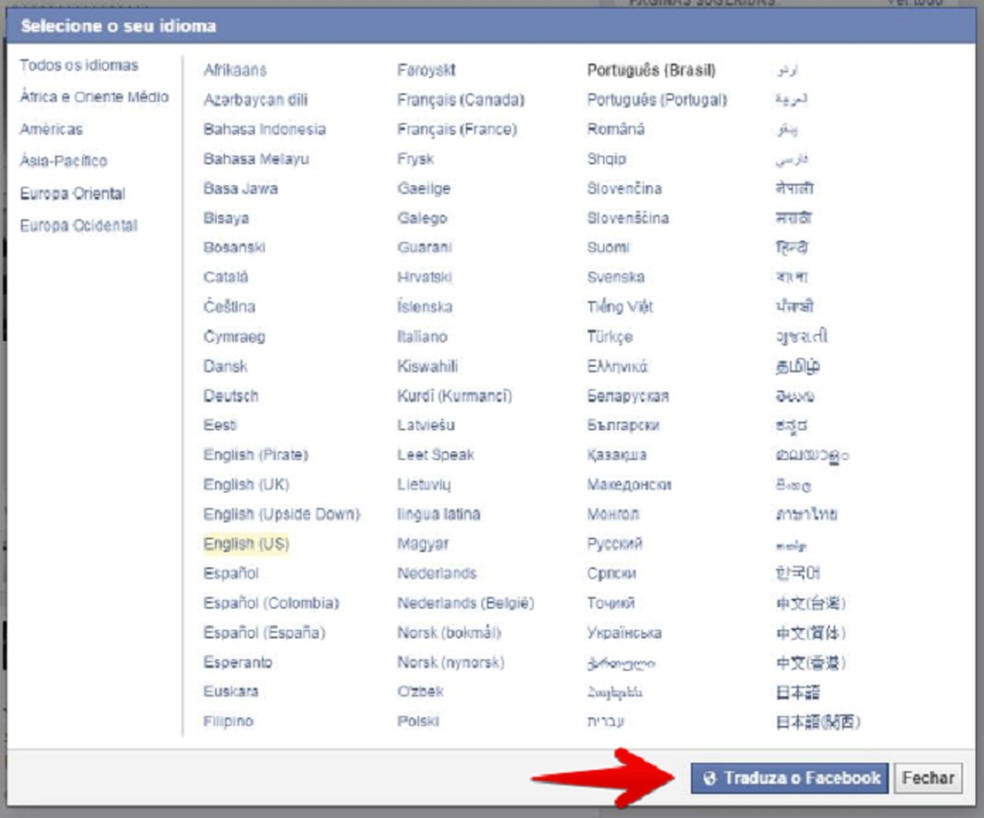The image size is (984, 818).
Task: Pick Norsk (nynorsk) language
Action: coord(451,662)
